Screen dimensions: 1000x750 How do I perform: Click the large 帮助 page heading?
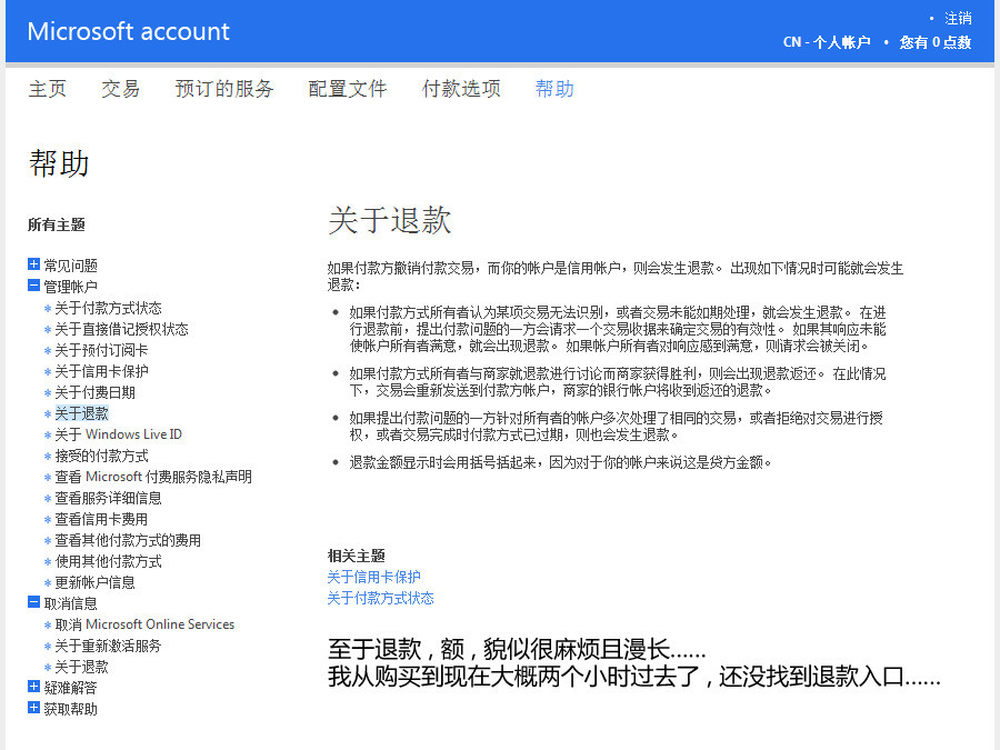pyautogui.click(x=59, y=163)
